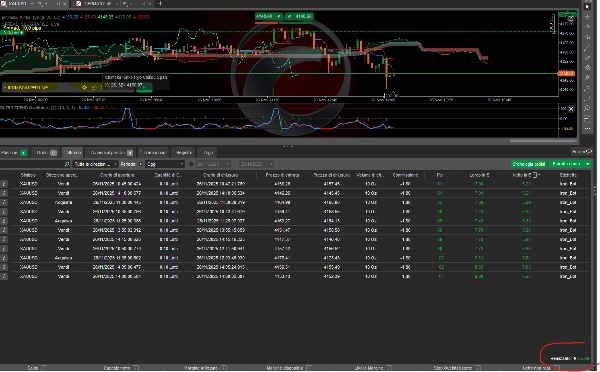
Task: Click the expand chart icon near price axis
Action: [571, 18]
